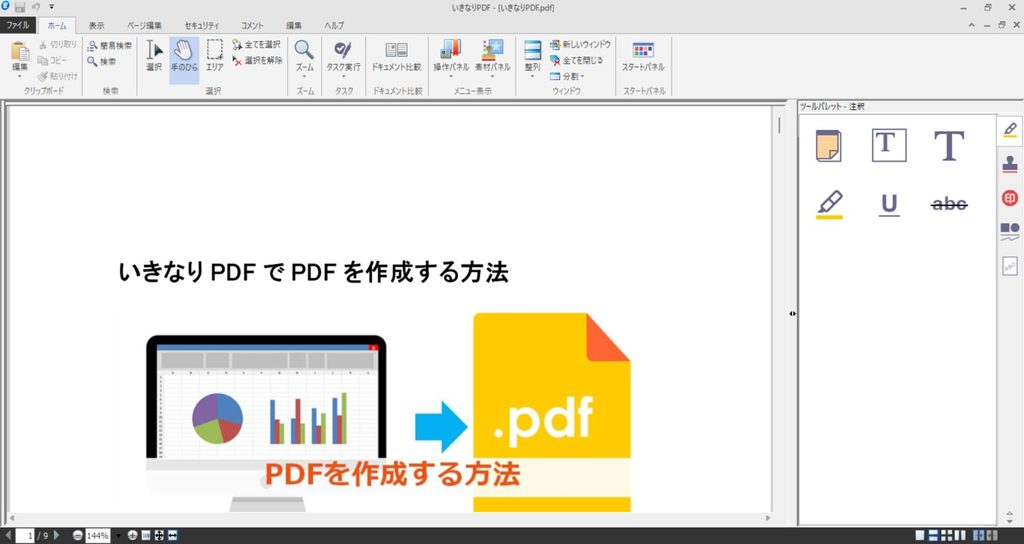Click the panel splitter collapse handle

(792, 313)
